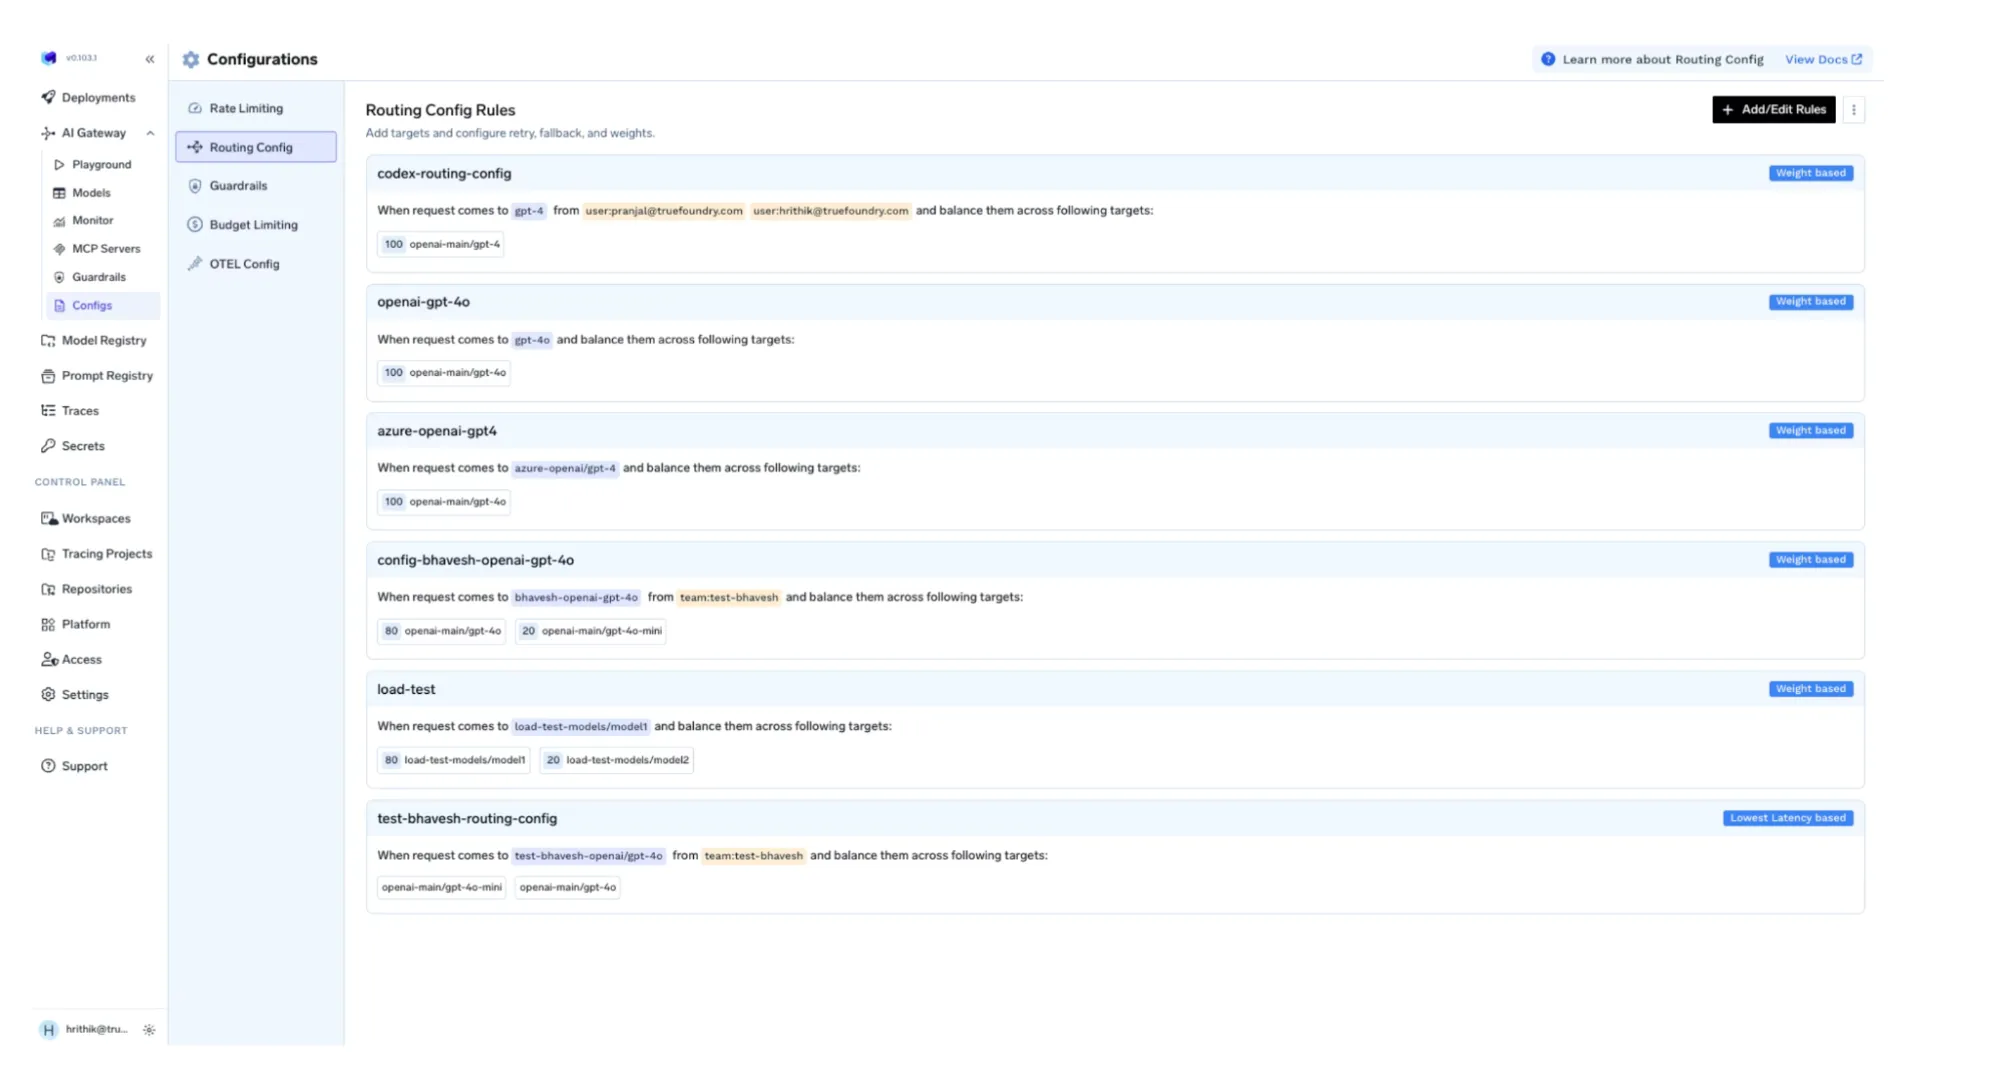The width and height of the screenshot is (1999, 1075).
Task: Open the three-dot more options menu
Action: point(1853,110)
